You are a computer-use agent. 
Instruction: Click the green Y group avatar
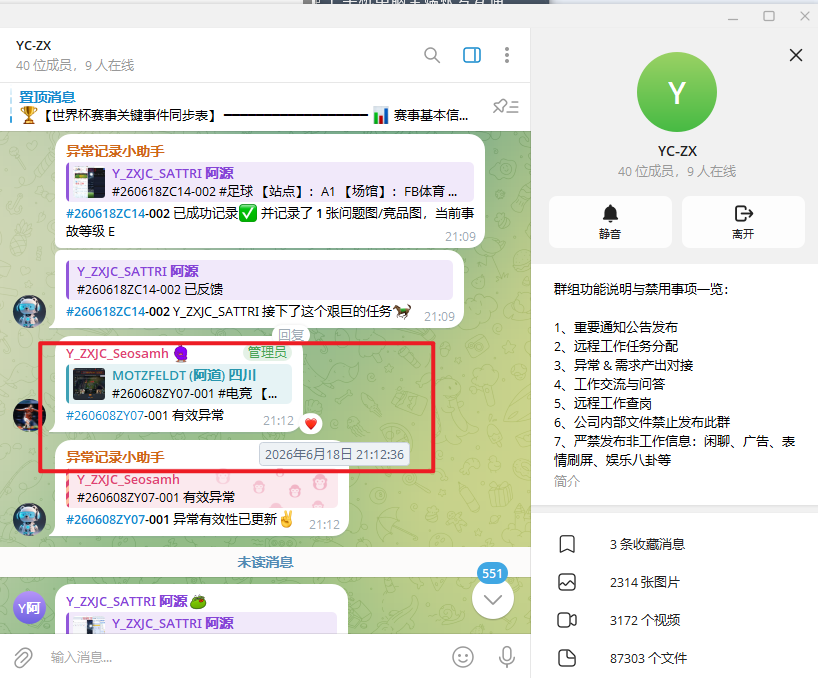pyautogui.click(x=677, y=92)
